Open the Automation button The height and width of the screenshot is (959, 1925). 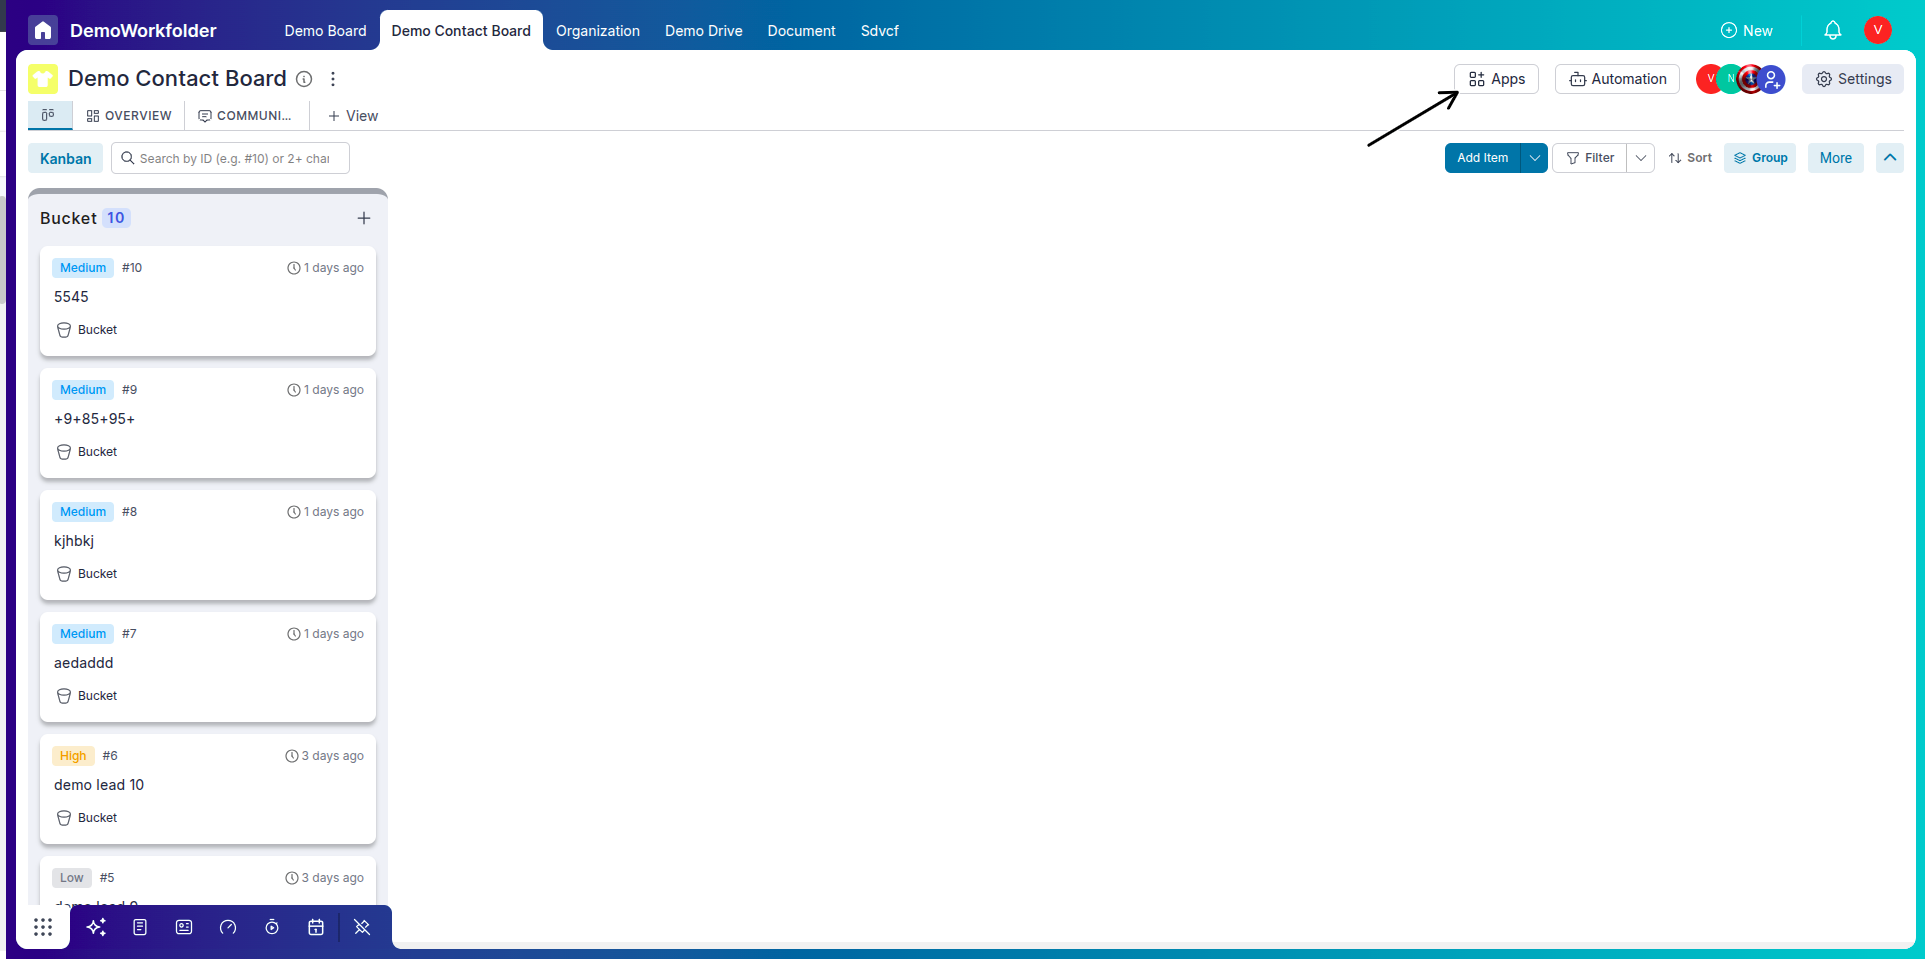point(1617,79)
